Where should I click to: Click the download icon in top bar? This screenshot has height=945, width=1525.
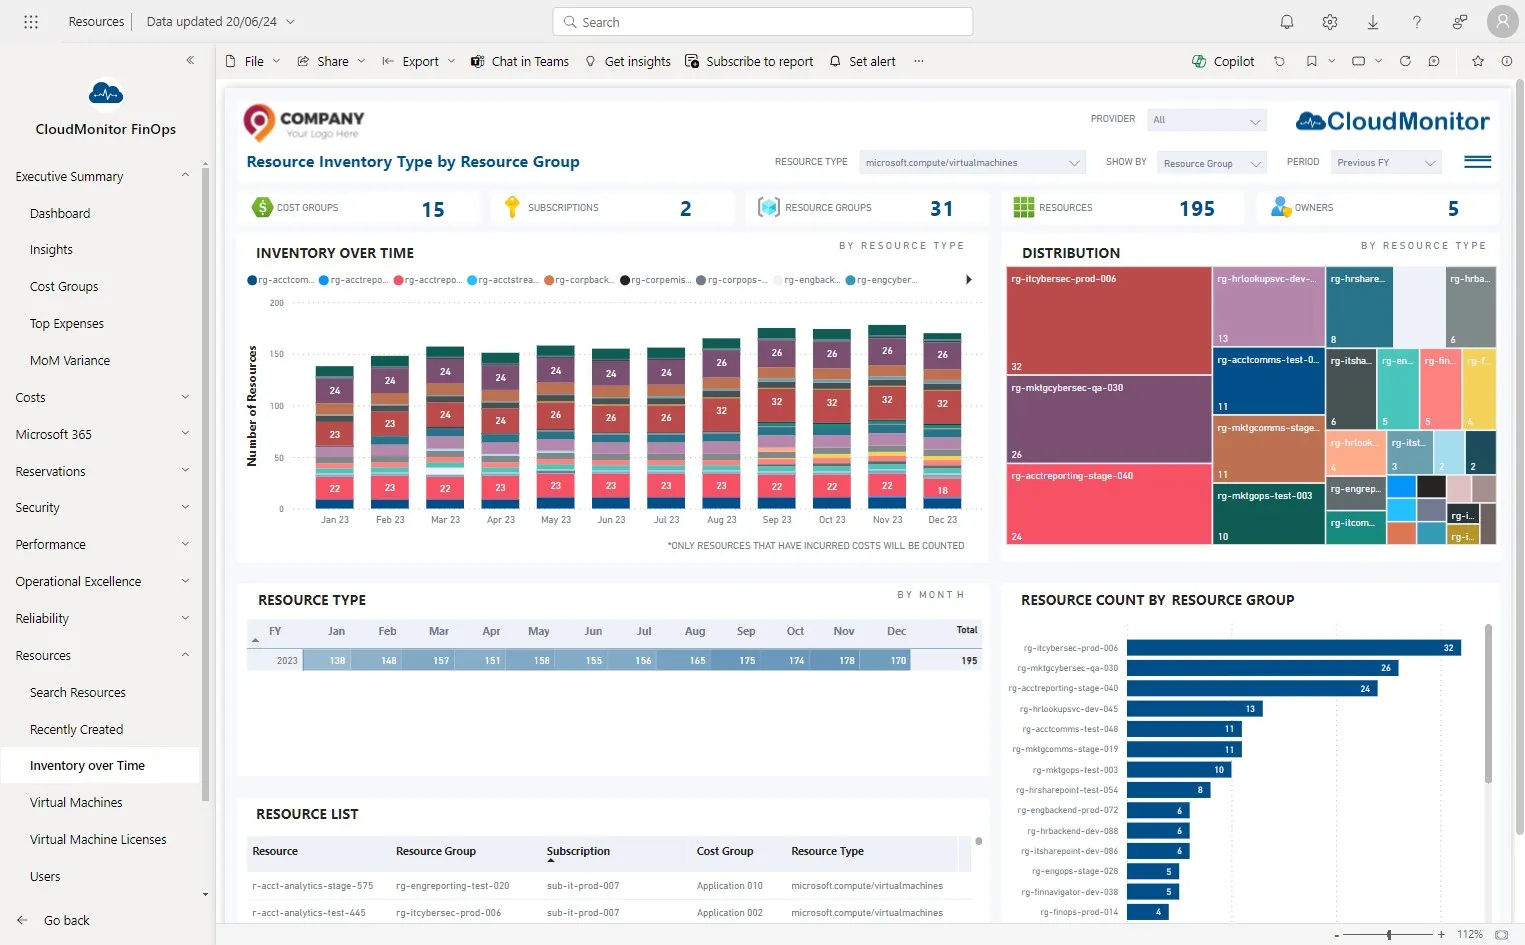tap(1373, 21)
